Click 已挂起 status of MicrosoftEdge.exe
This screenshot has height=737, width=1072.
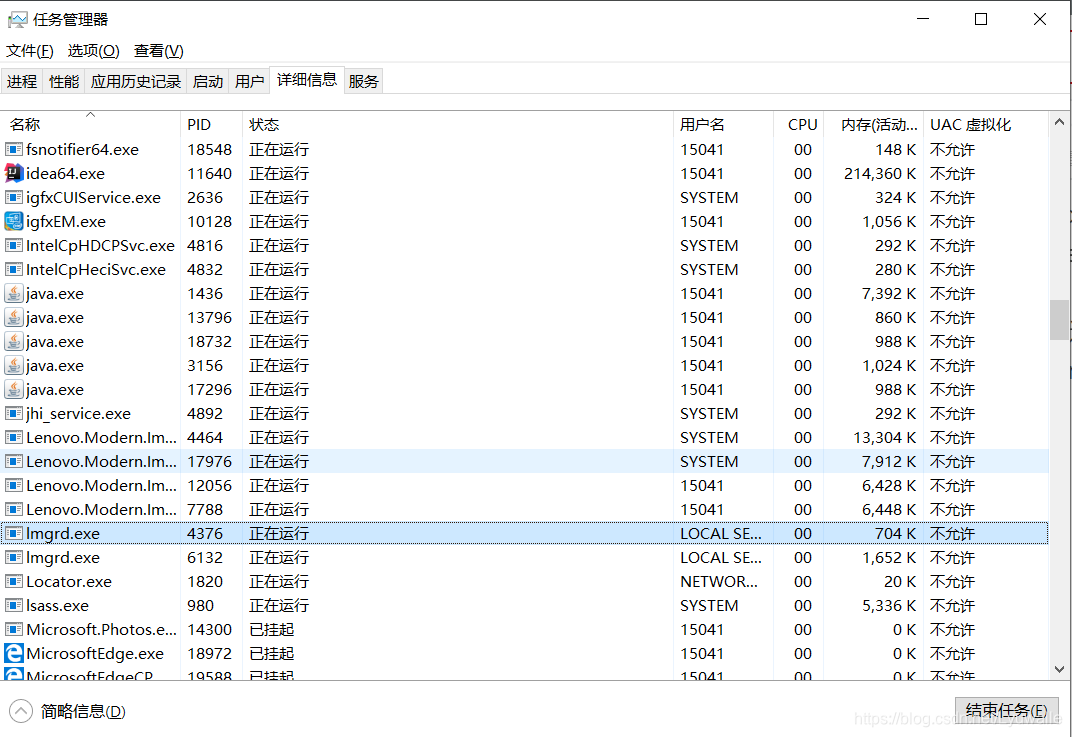(x=271, y=654)
